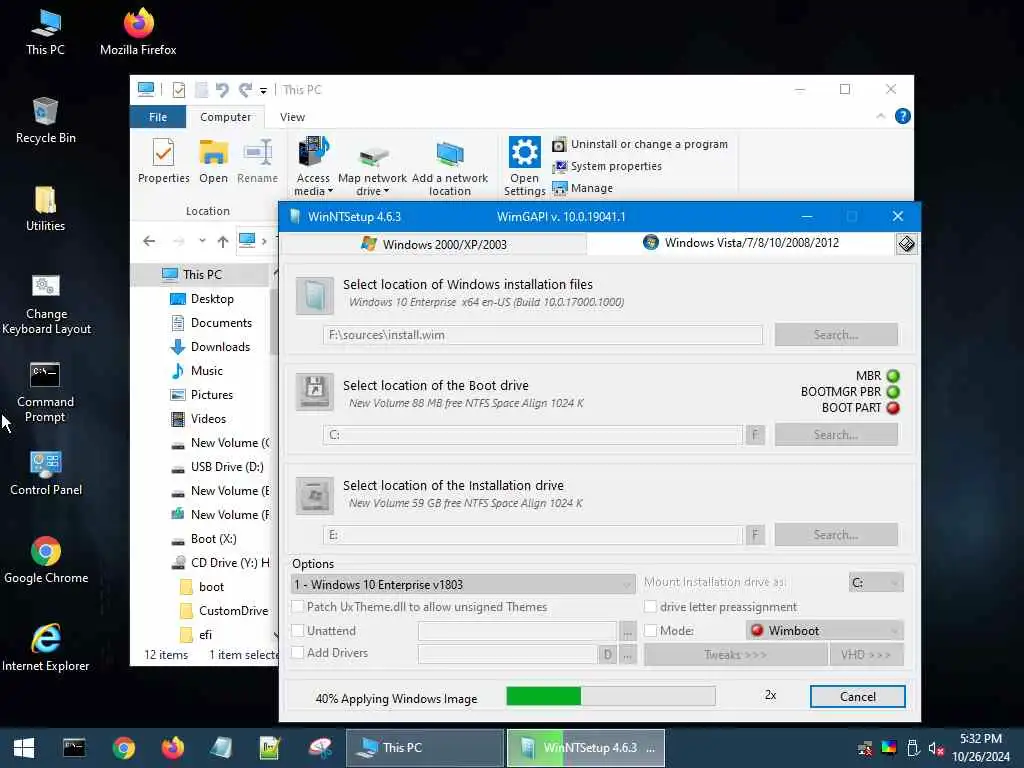Switch to This PC taskbar window
This screenshot has width=1024, height=768.
[424, 748]
